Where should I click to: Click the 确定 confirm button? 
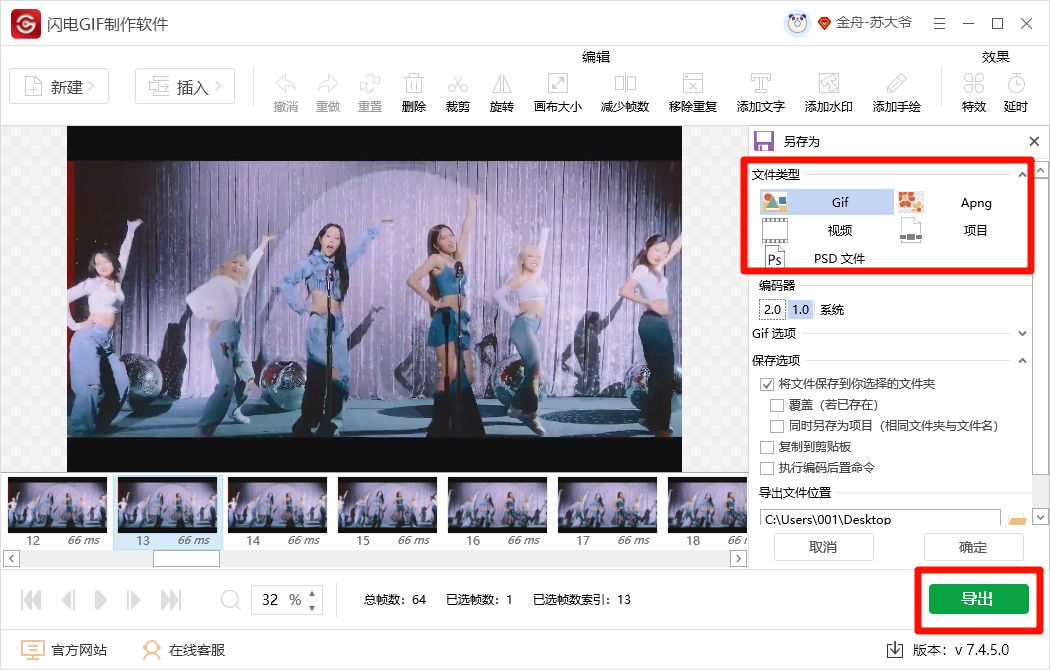974,547
